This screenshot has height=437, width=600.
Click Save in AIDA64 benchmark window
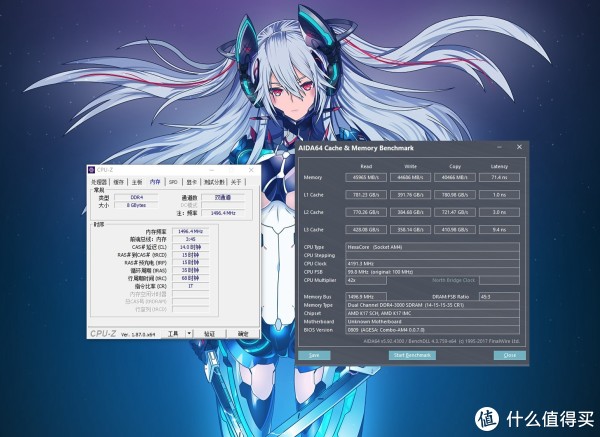[314, 355]
